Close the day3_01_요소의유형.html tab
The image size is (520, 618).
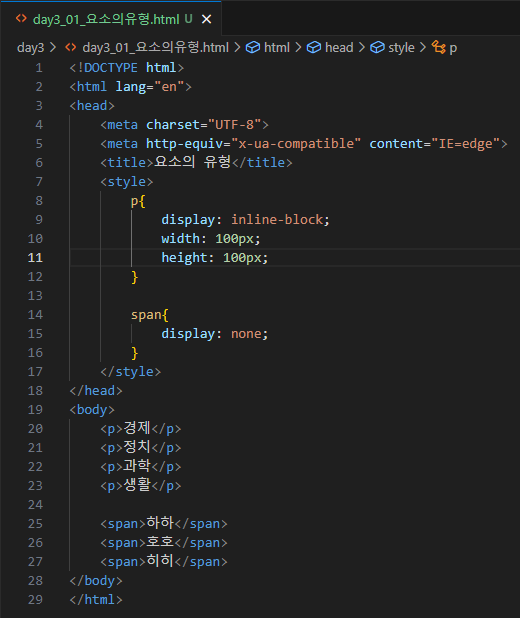(206, 19)
